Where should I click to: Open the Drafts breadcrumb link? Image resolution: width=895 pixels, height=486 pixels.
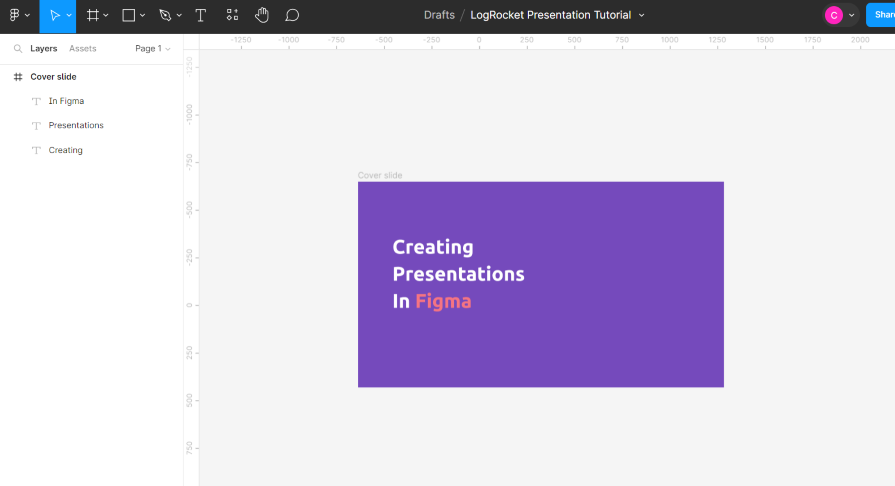[438, 15]
